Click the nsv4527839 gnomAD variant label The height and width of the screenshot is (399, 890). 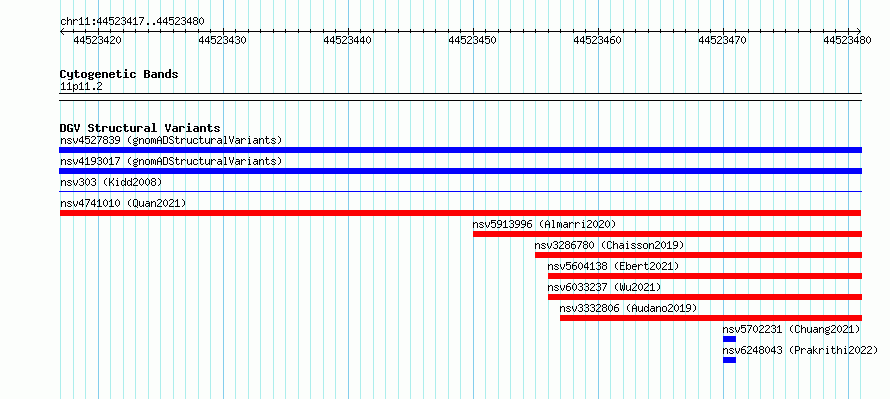coord(171,140)
